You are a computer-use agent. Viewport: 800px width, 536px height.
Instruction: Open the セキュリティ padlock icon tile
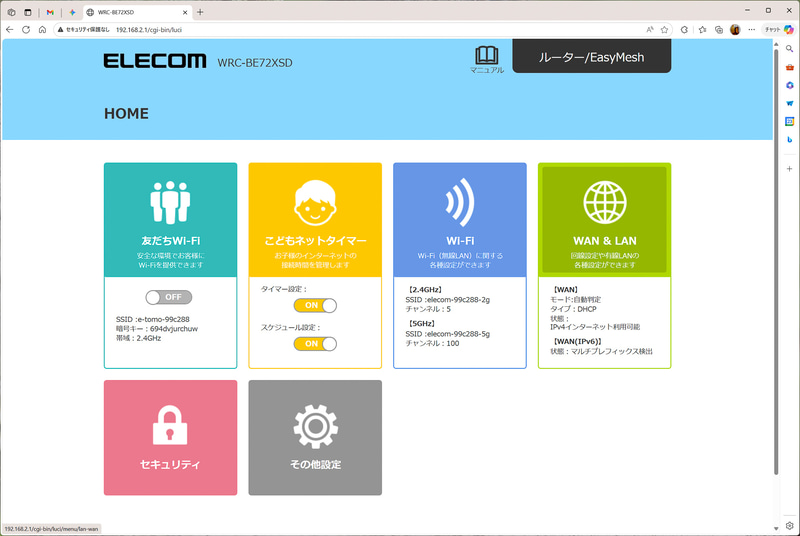coord(170,425)
